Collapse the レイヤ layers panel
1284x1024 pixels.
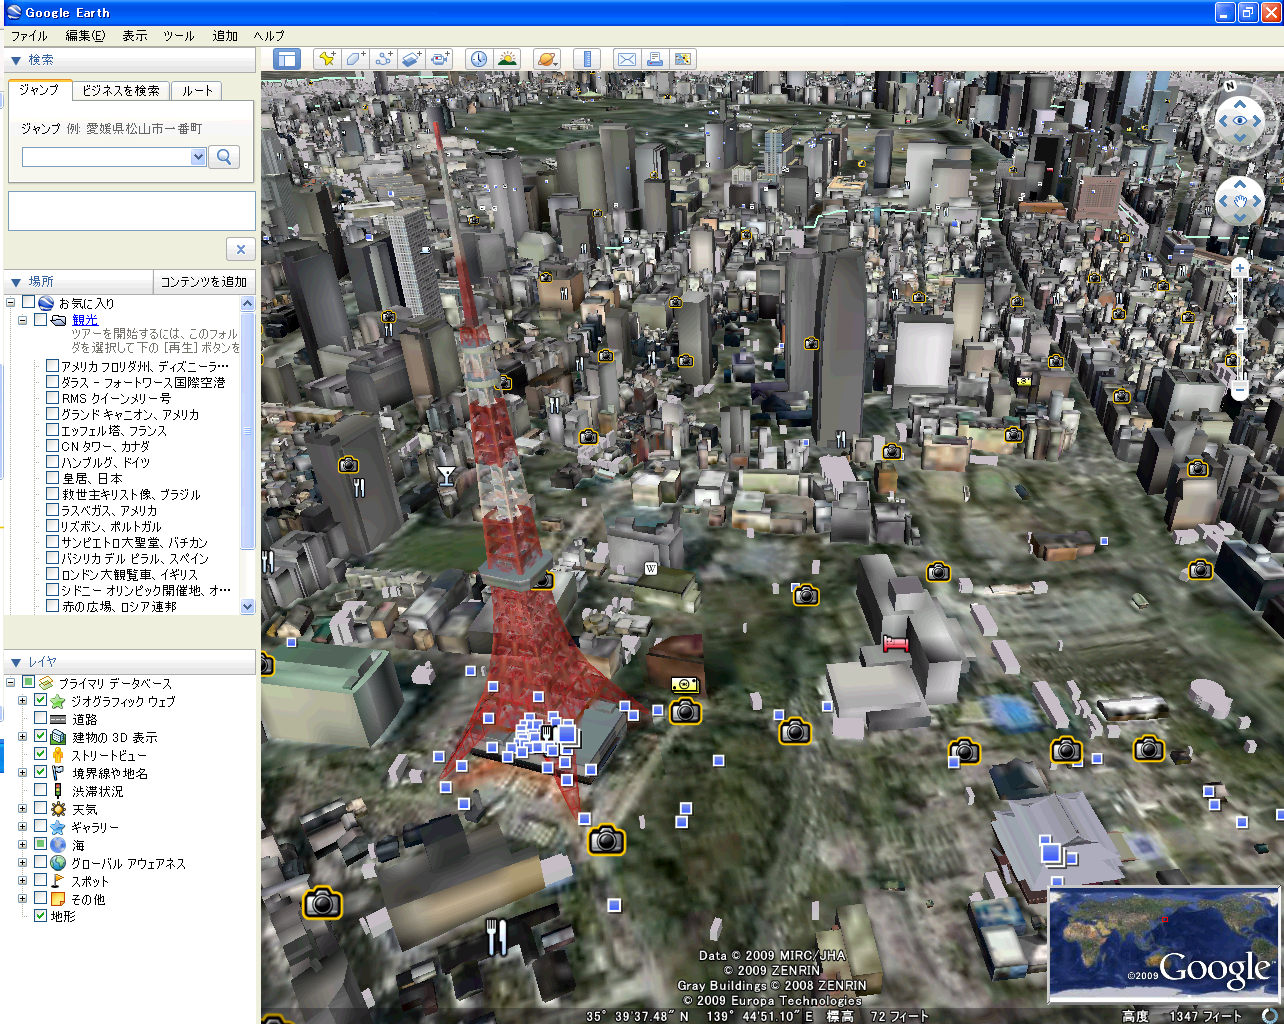[x=16, y=663]
